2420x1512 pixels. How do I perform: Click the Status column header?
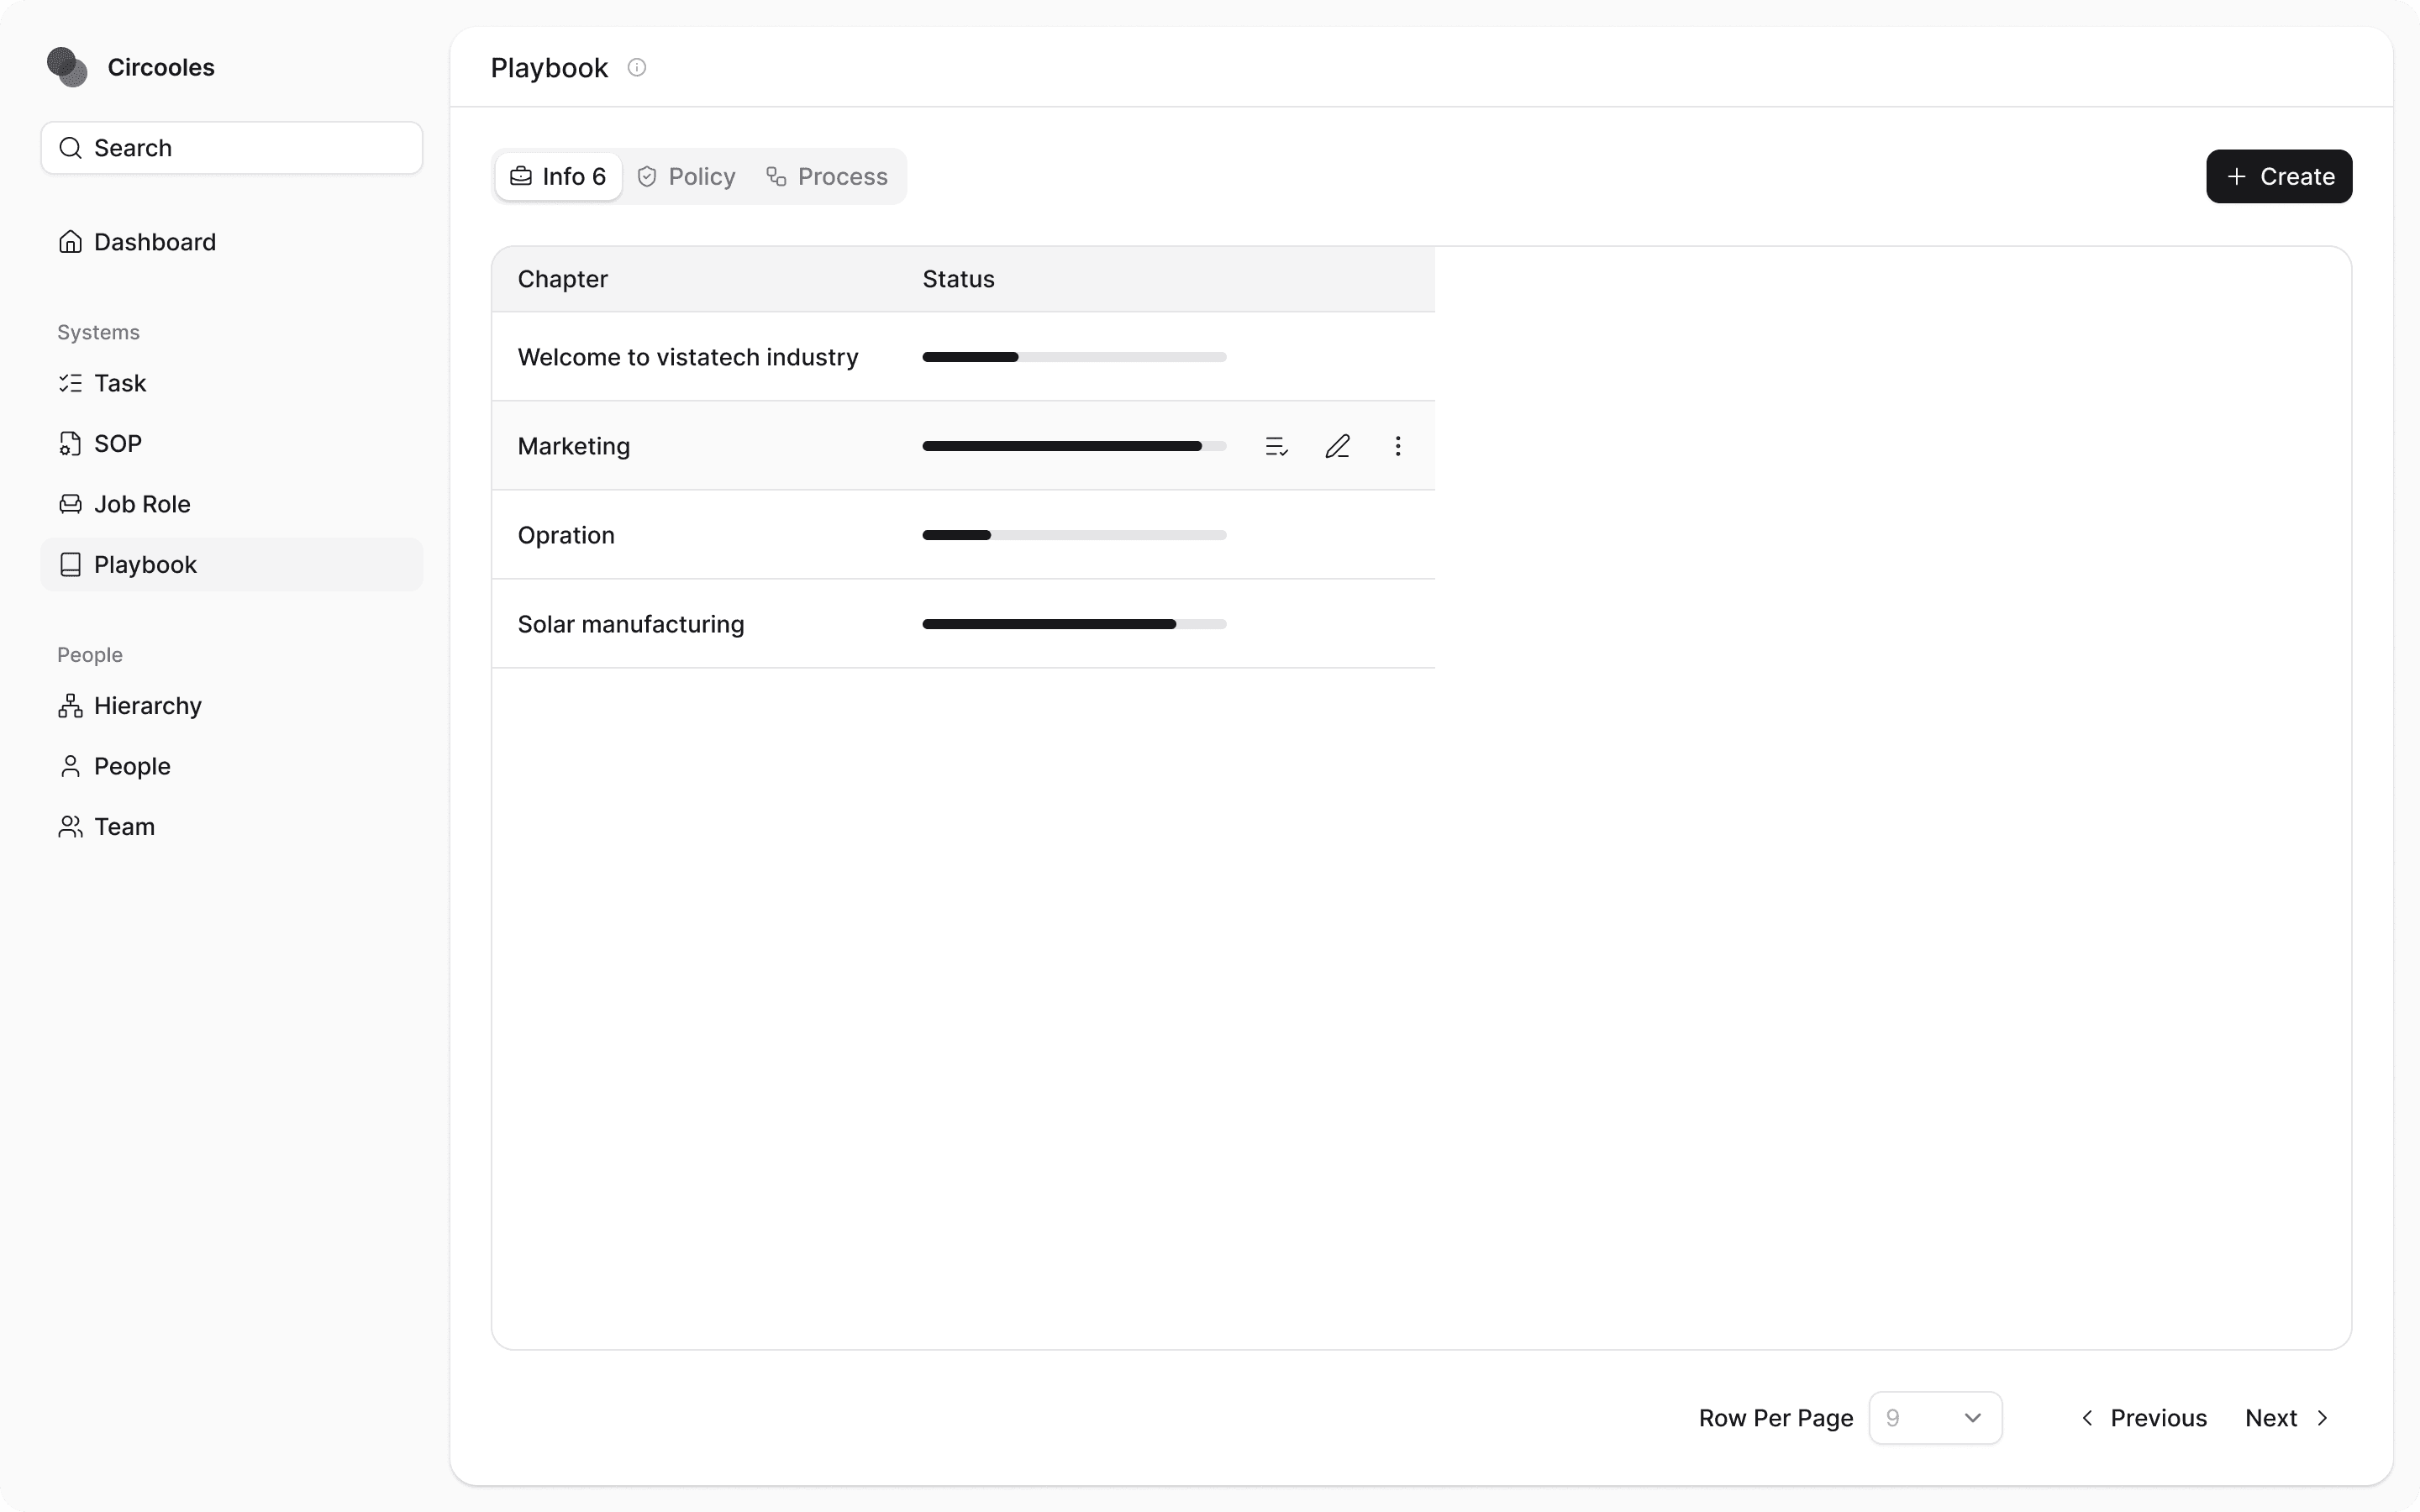pyautogui.click(x=958, y=279)
